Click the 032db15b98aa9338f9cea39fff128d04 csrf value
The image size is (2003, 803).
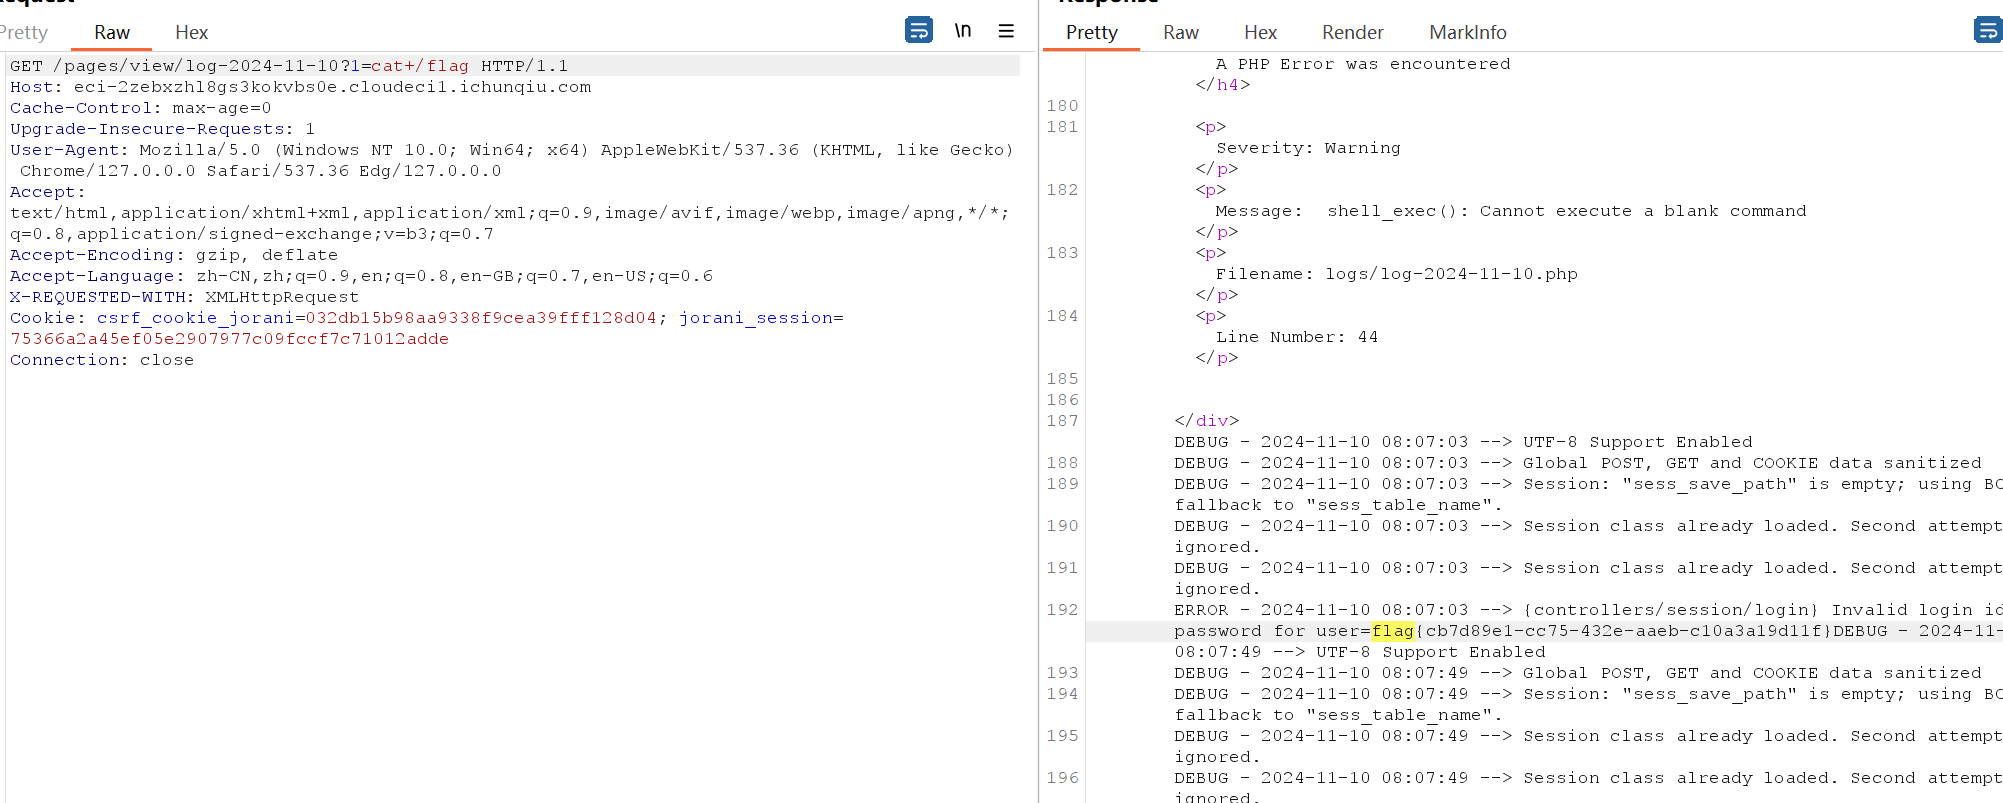tap(481, 318)
